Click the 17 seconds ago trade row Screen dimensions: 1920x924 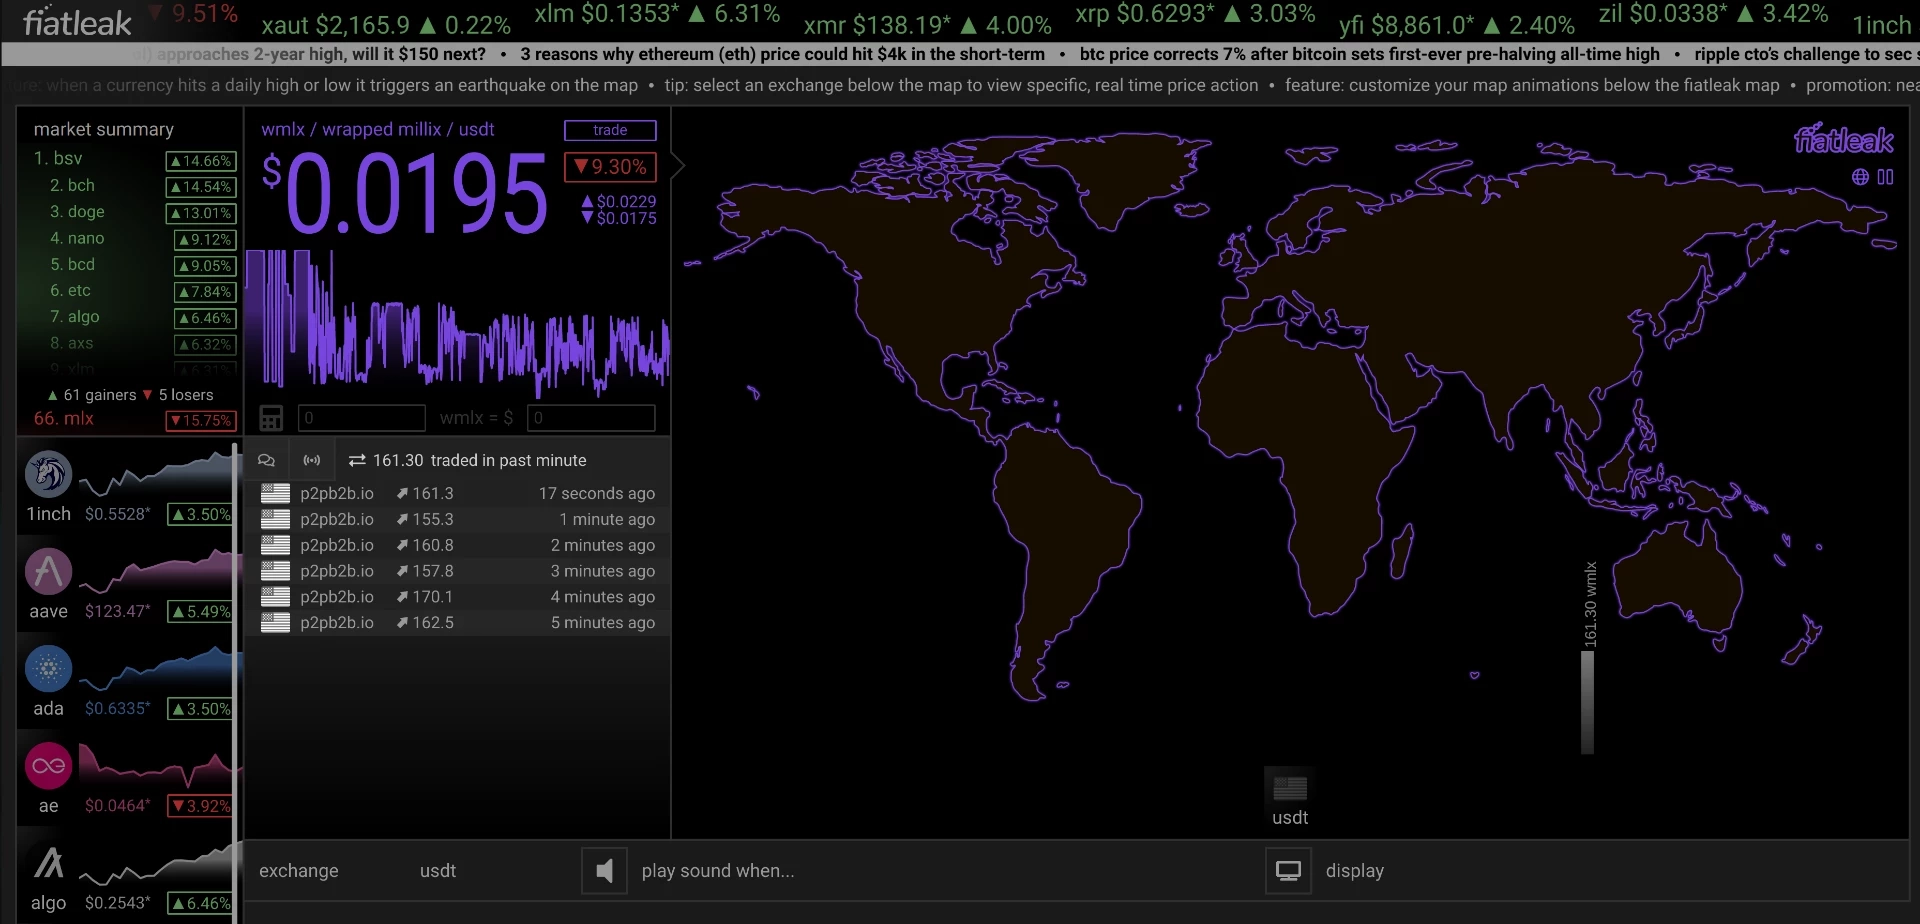[458, 493]
